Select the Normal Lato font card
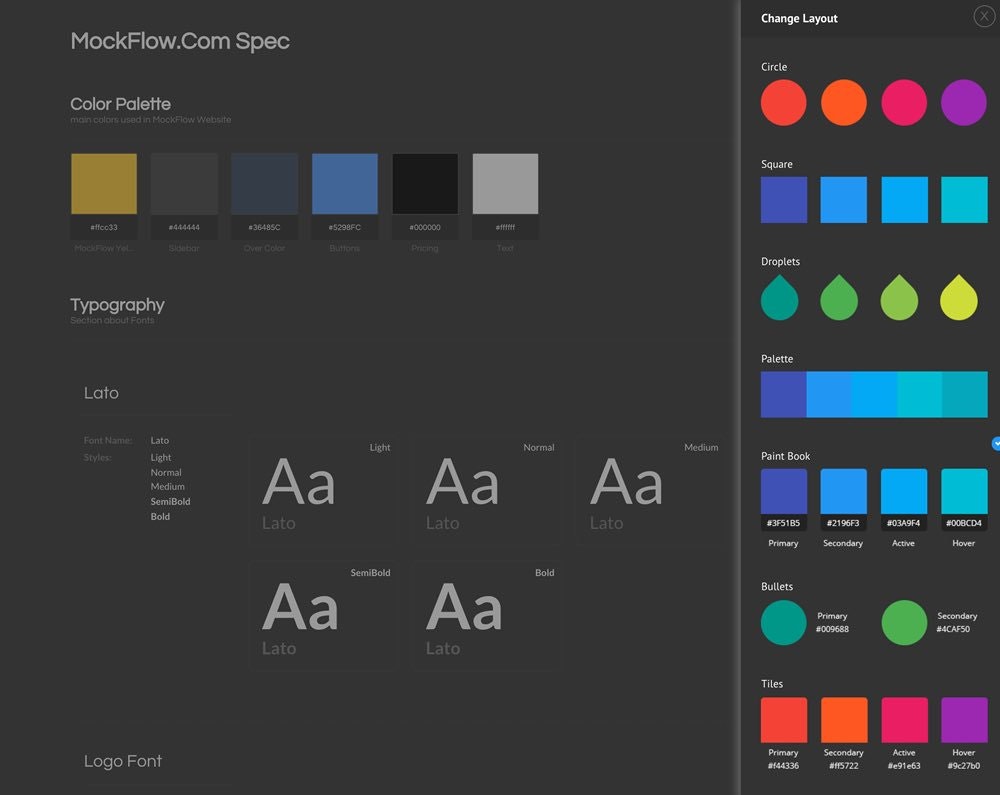 coord(487,491)
